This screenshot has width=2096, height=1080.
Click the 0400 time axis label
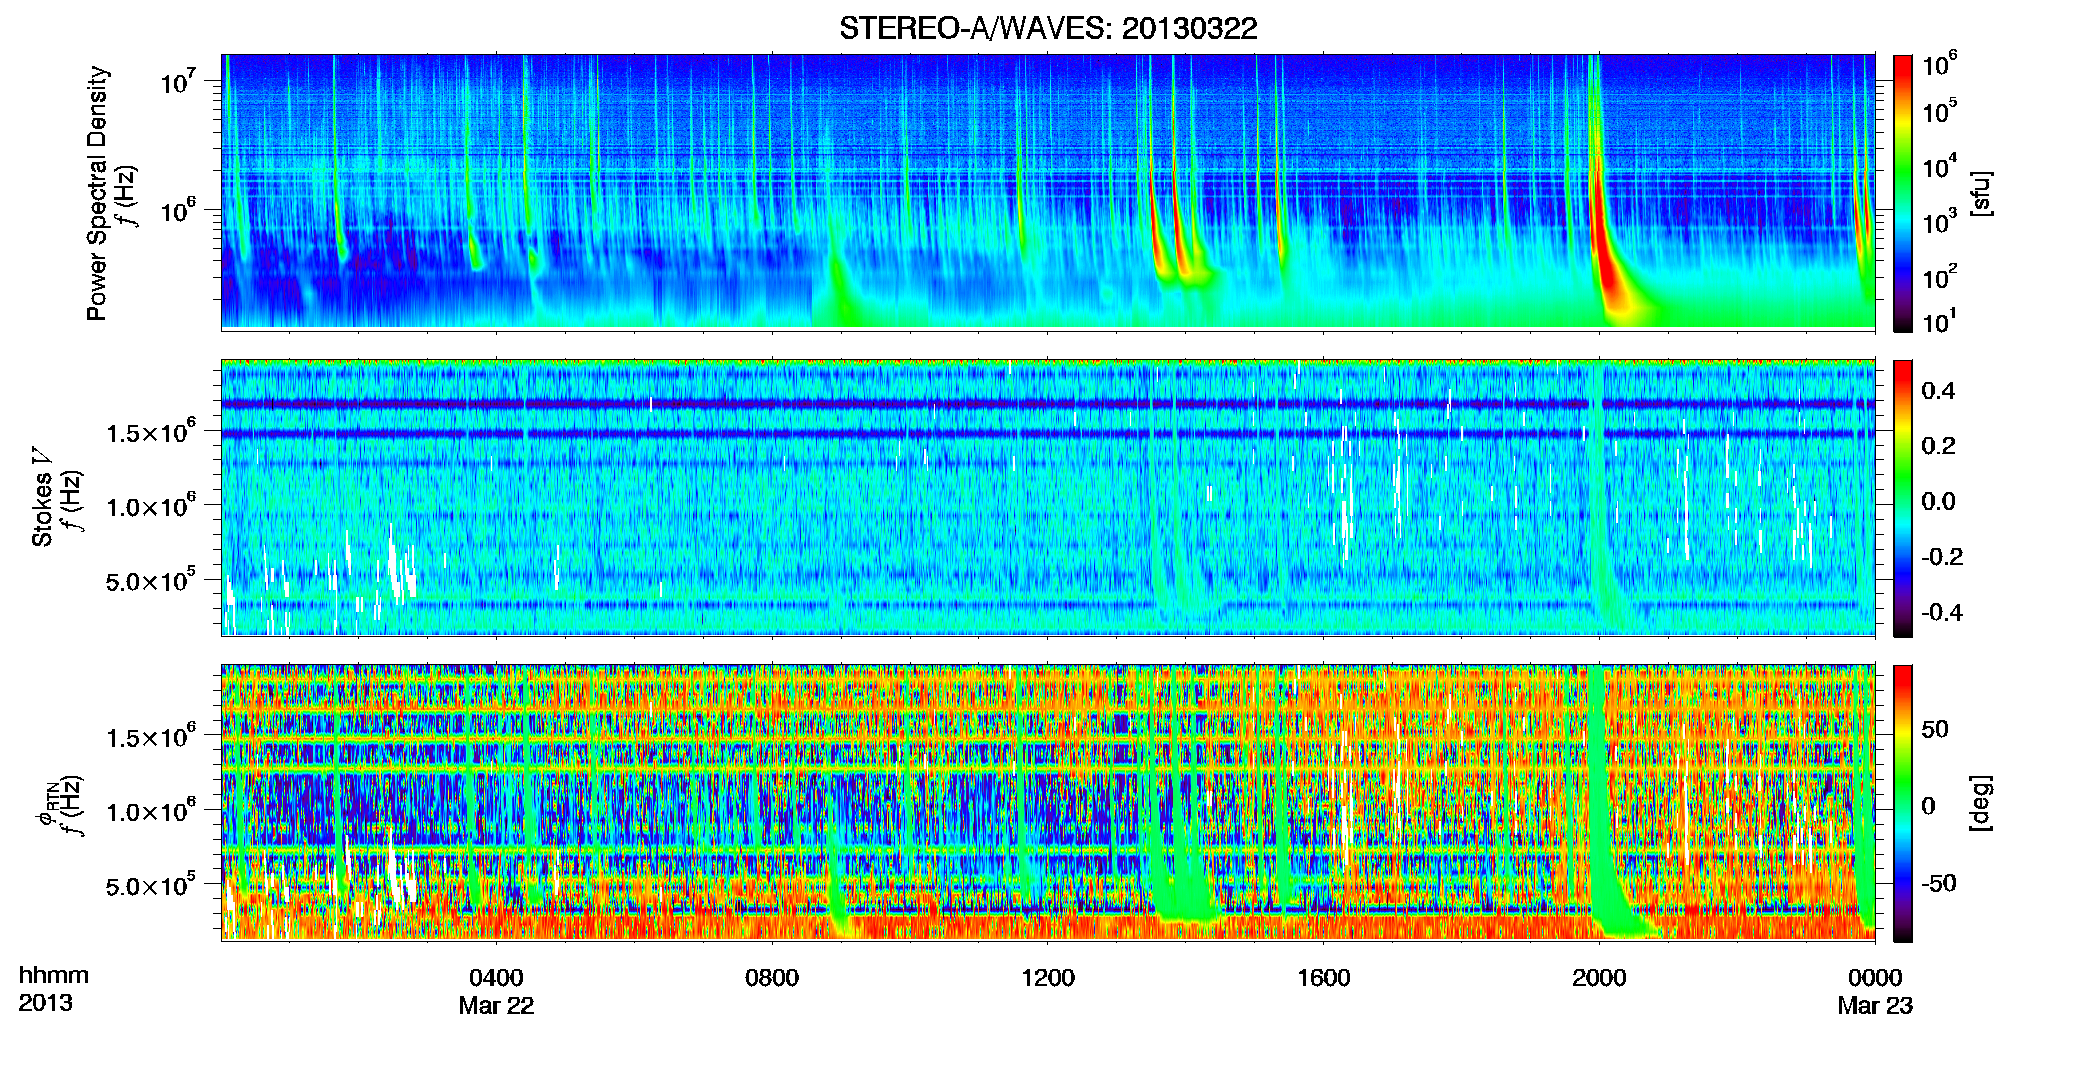(496, 977)
